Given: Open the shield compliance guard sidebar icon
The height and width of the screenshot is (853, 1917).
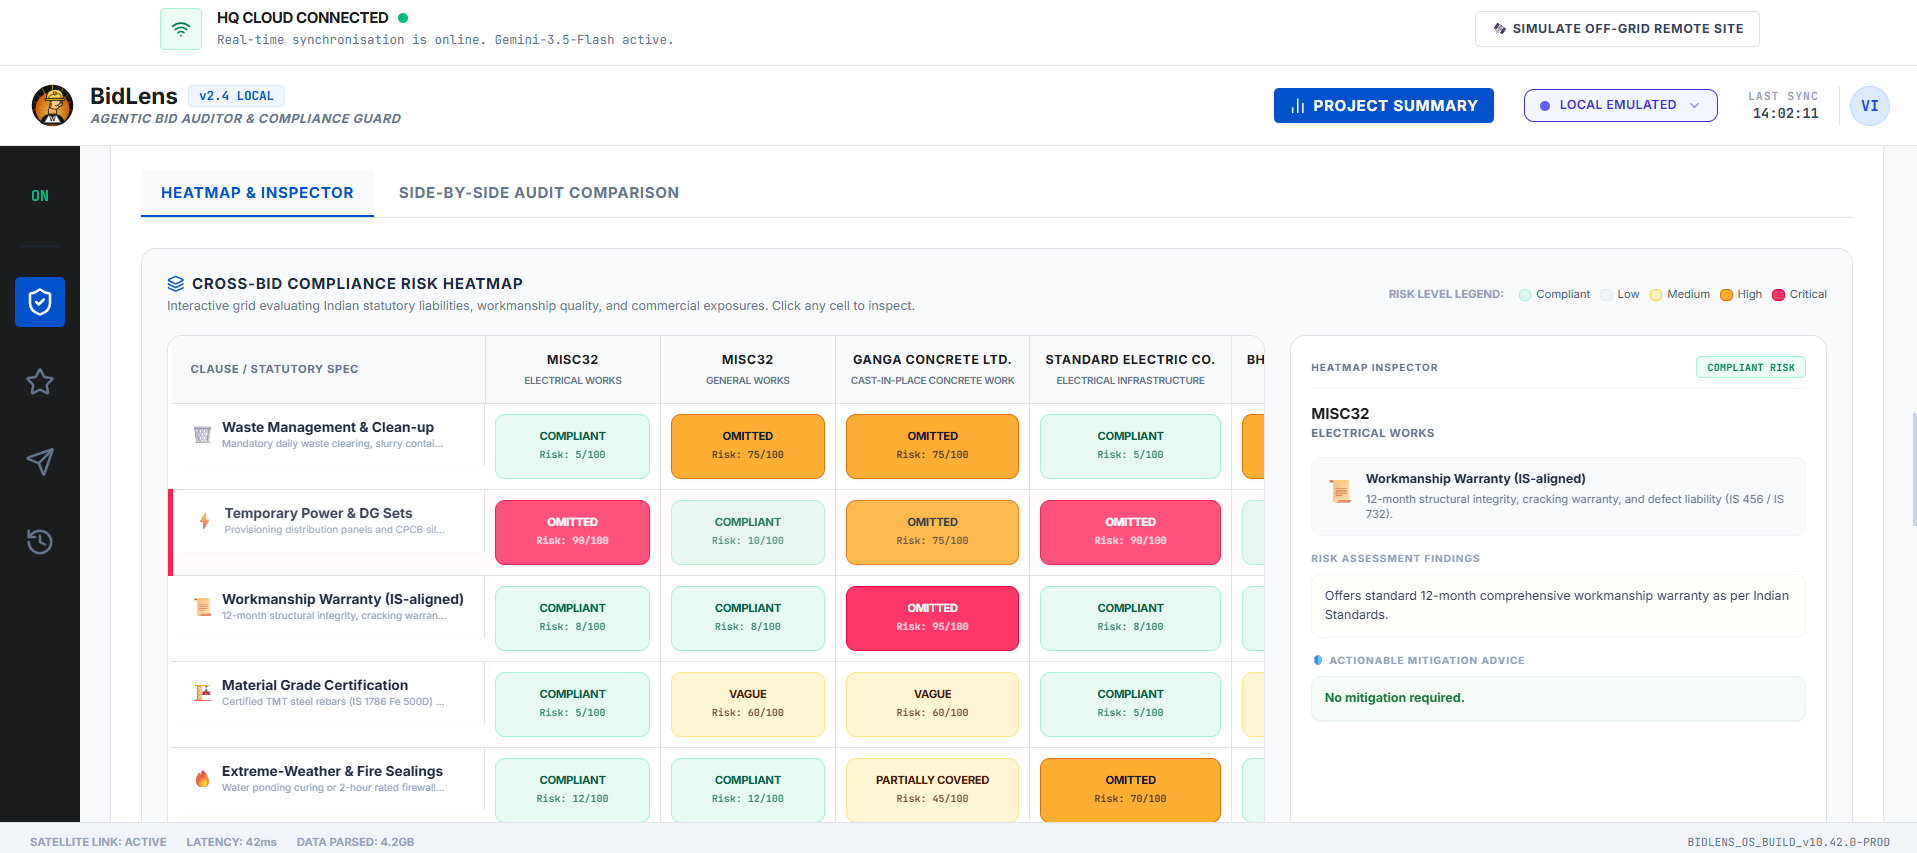Looking at the screenshot, I should click(x=40, y=302).
